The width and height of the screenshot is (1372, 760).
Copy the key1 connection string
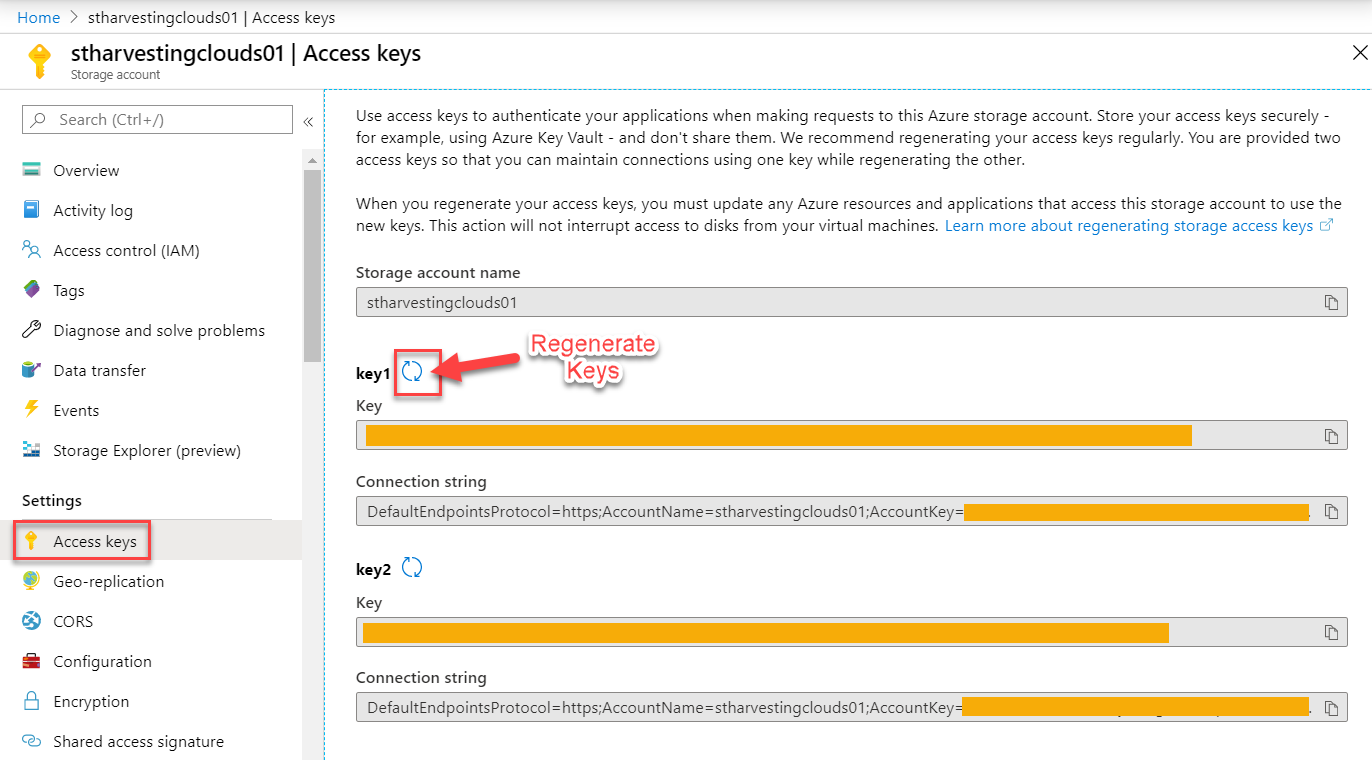1331,511
